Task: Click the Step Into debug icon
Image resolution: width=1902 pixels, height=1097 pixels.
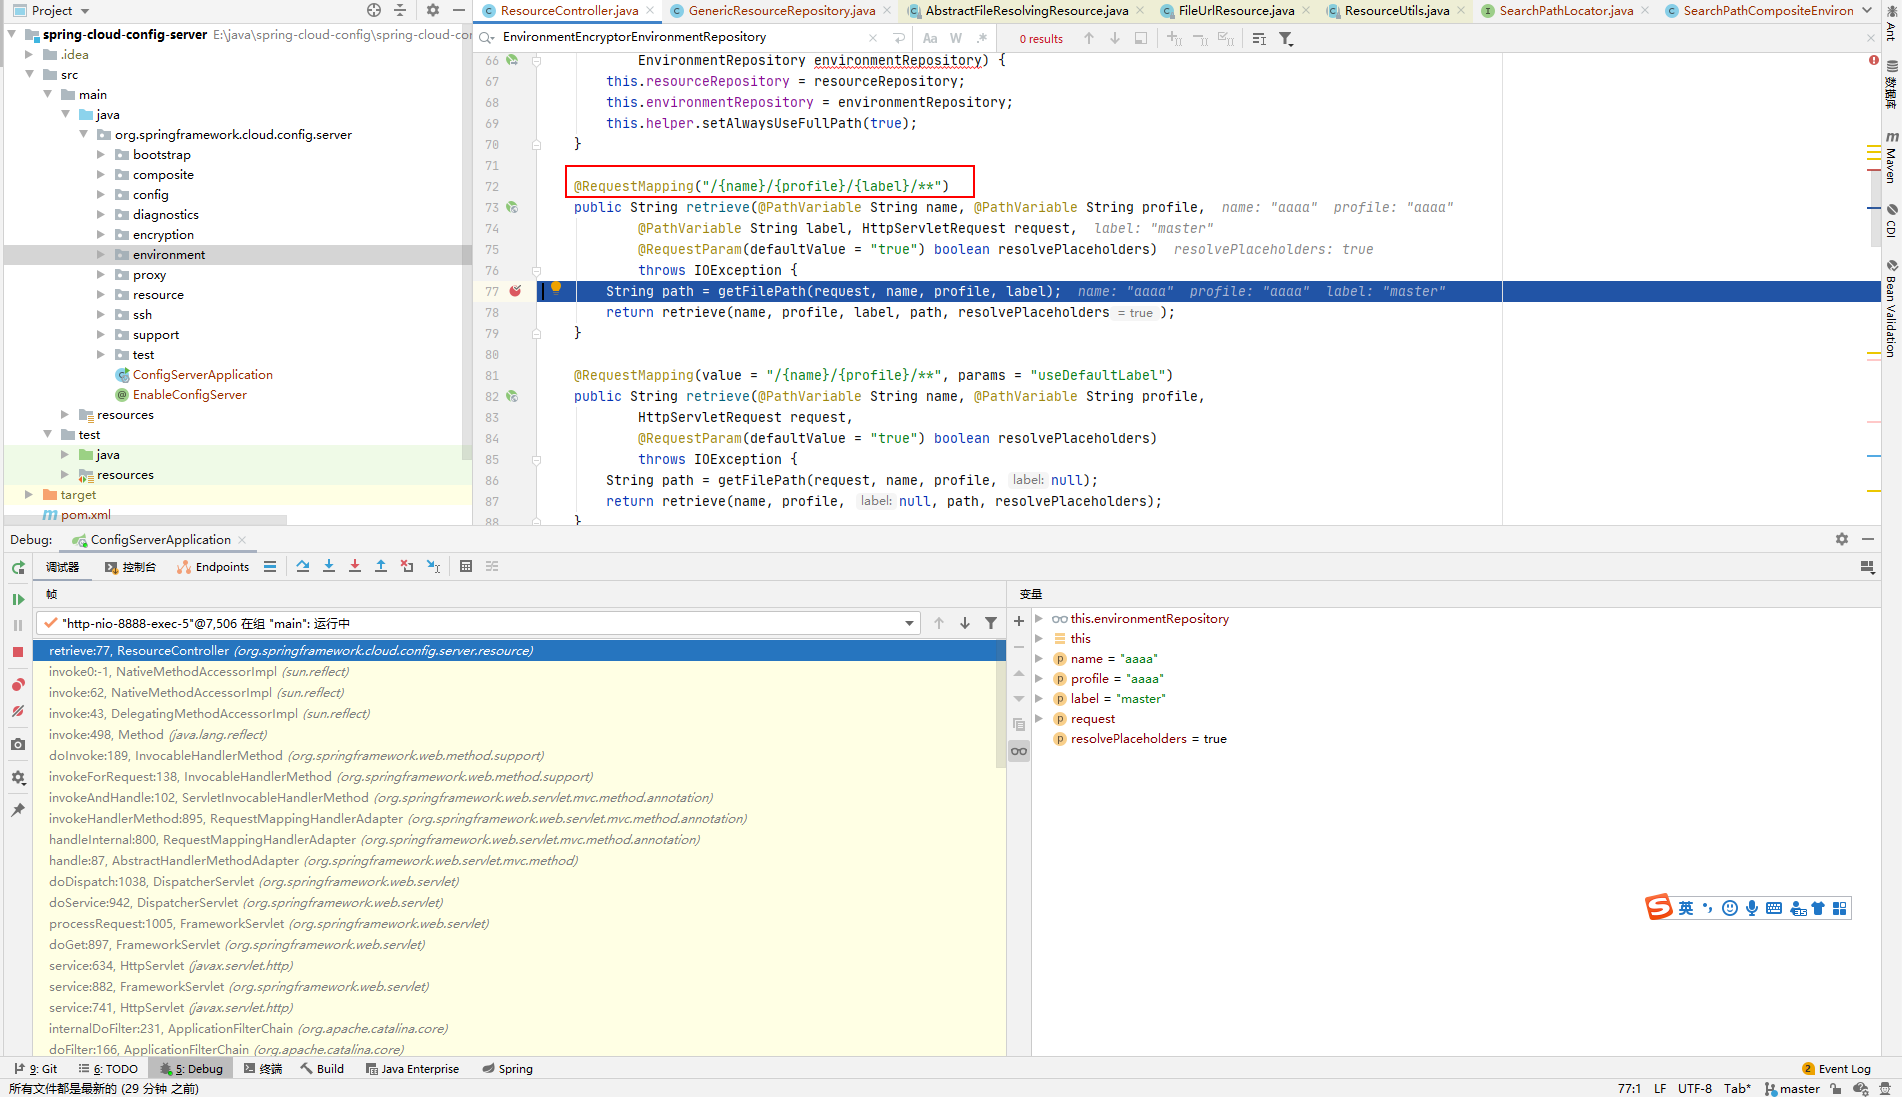Action: [x=329, y=566]
